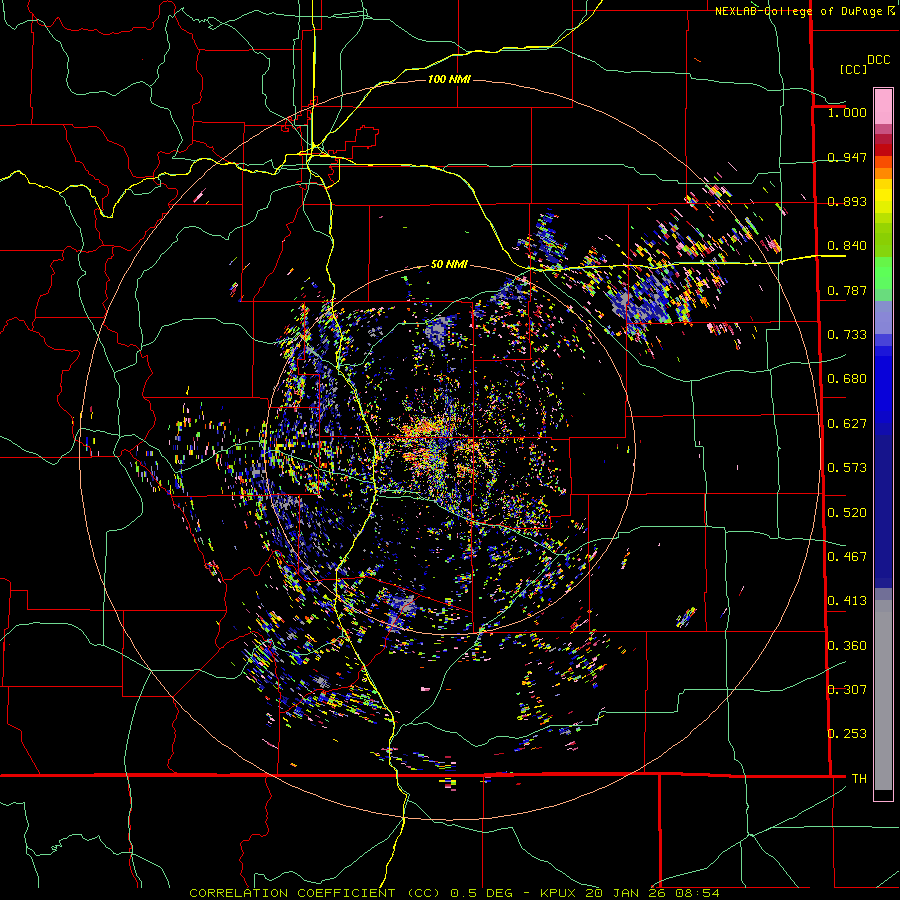This screenshot has width=900, height=900.
Task: Click the TH legend label
Action: coord(859,779)
